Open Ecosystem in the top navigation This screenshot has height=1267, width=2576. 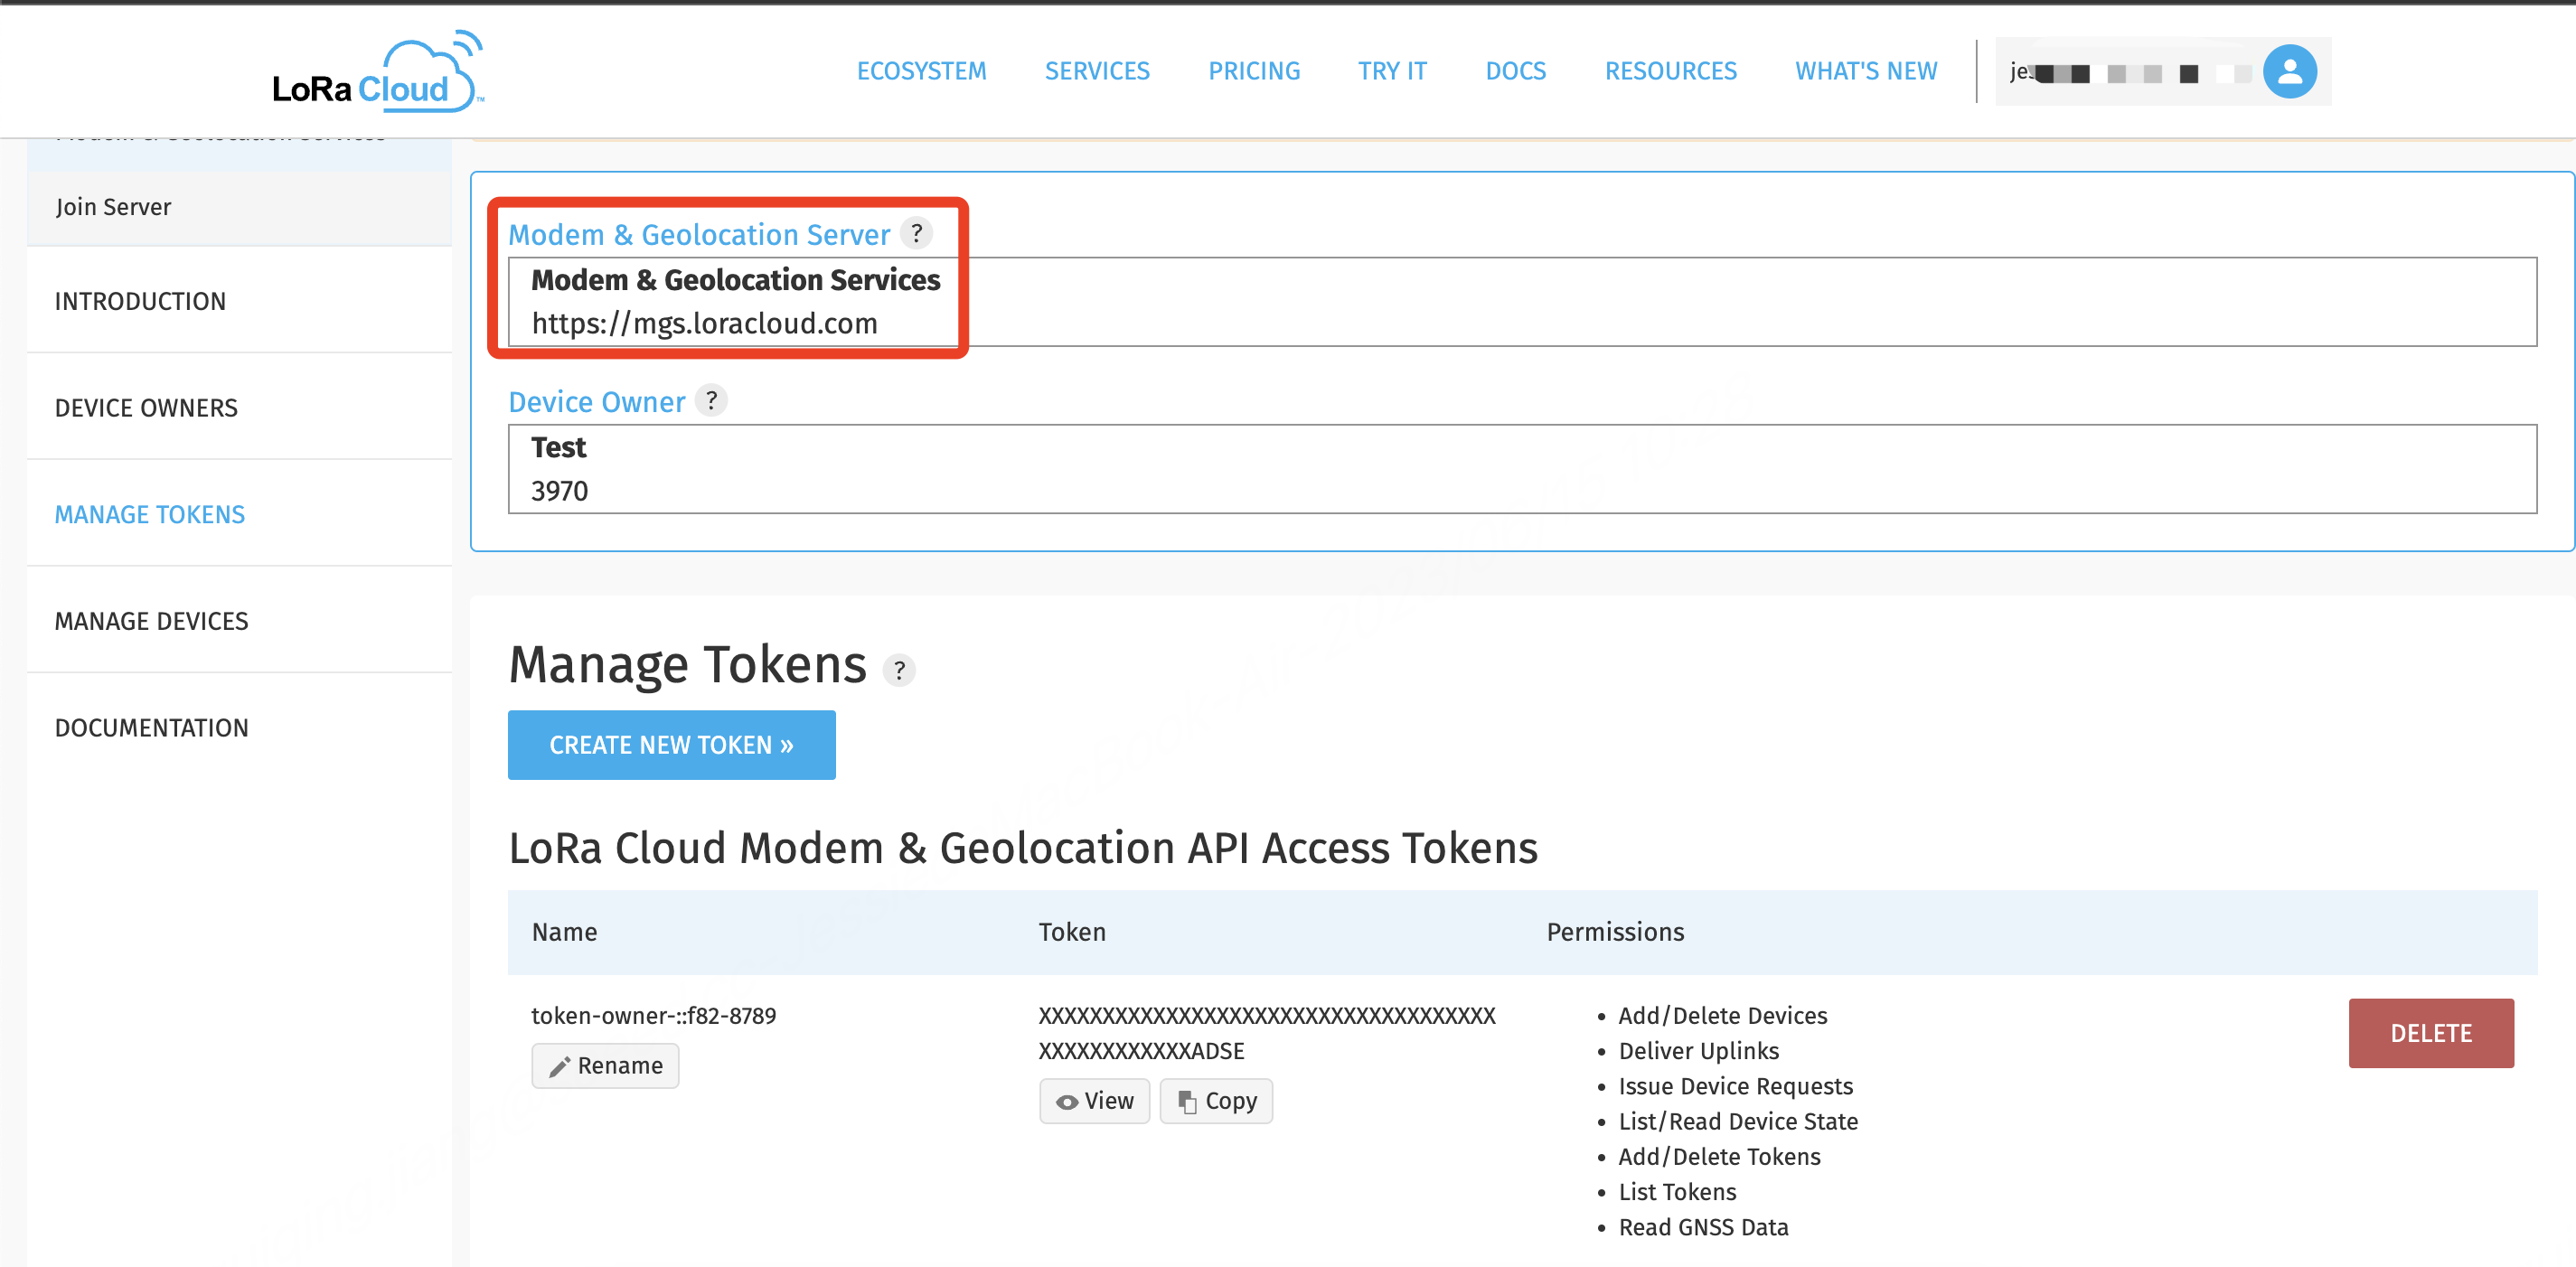921,72
